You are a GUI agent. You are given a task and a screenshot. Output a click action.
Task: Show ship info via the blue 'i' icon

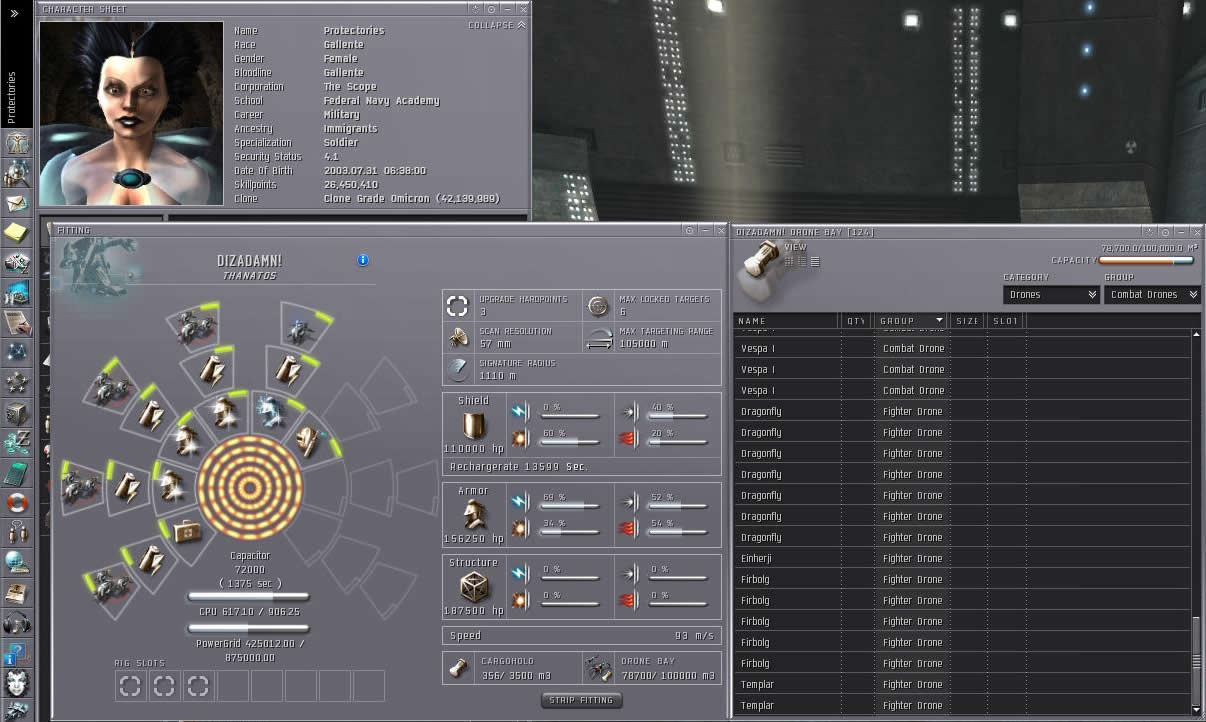363,260
